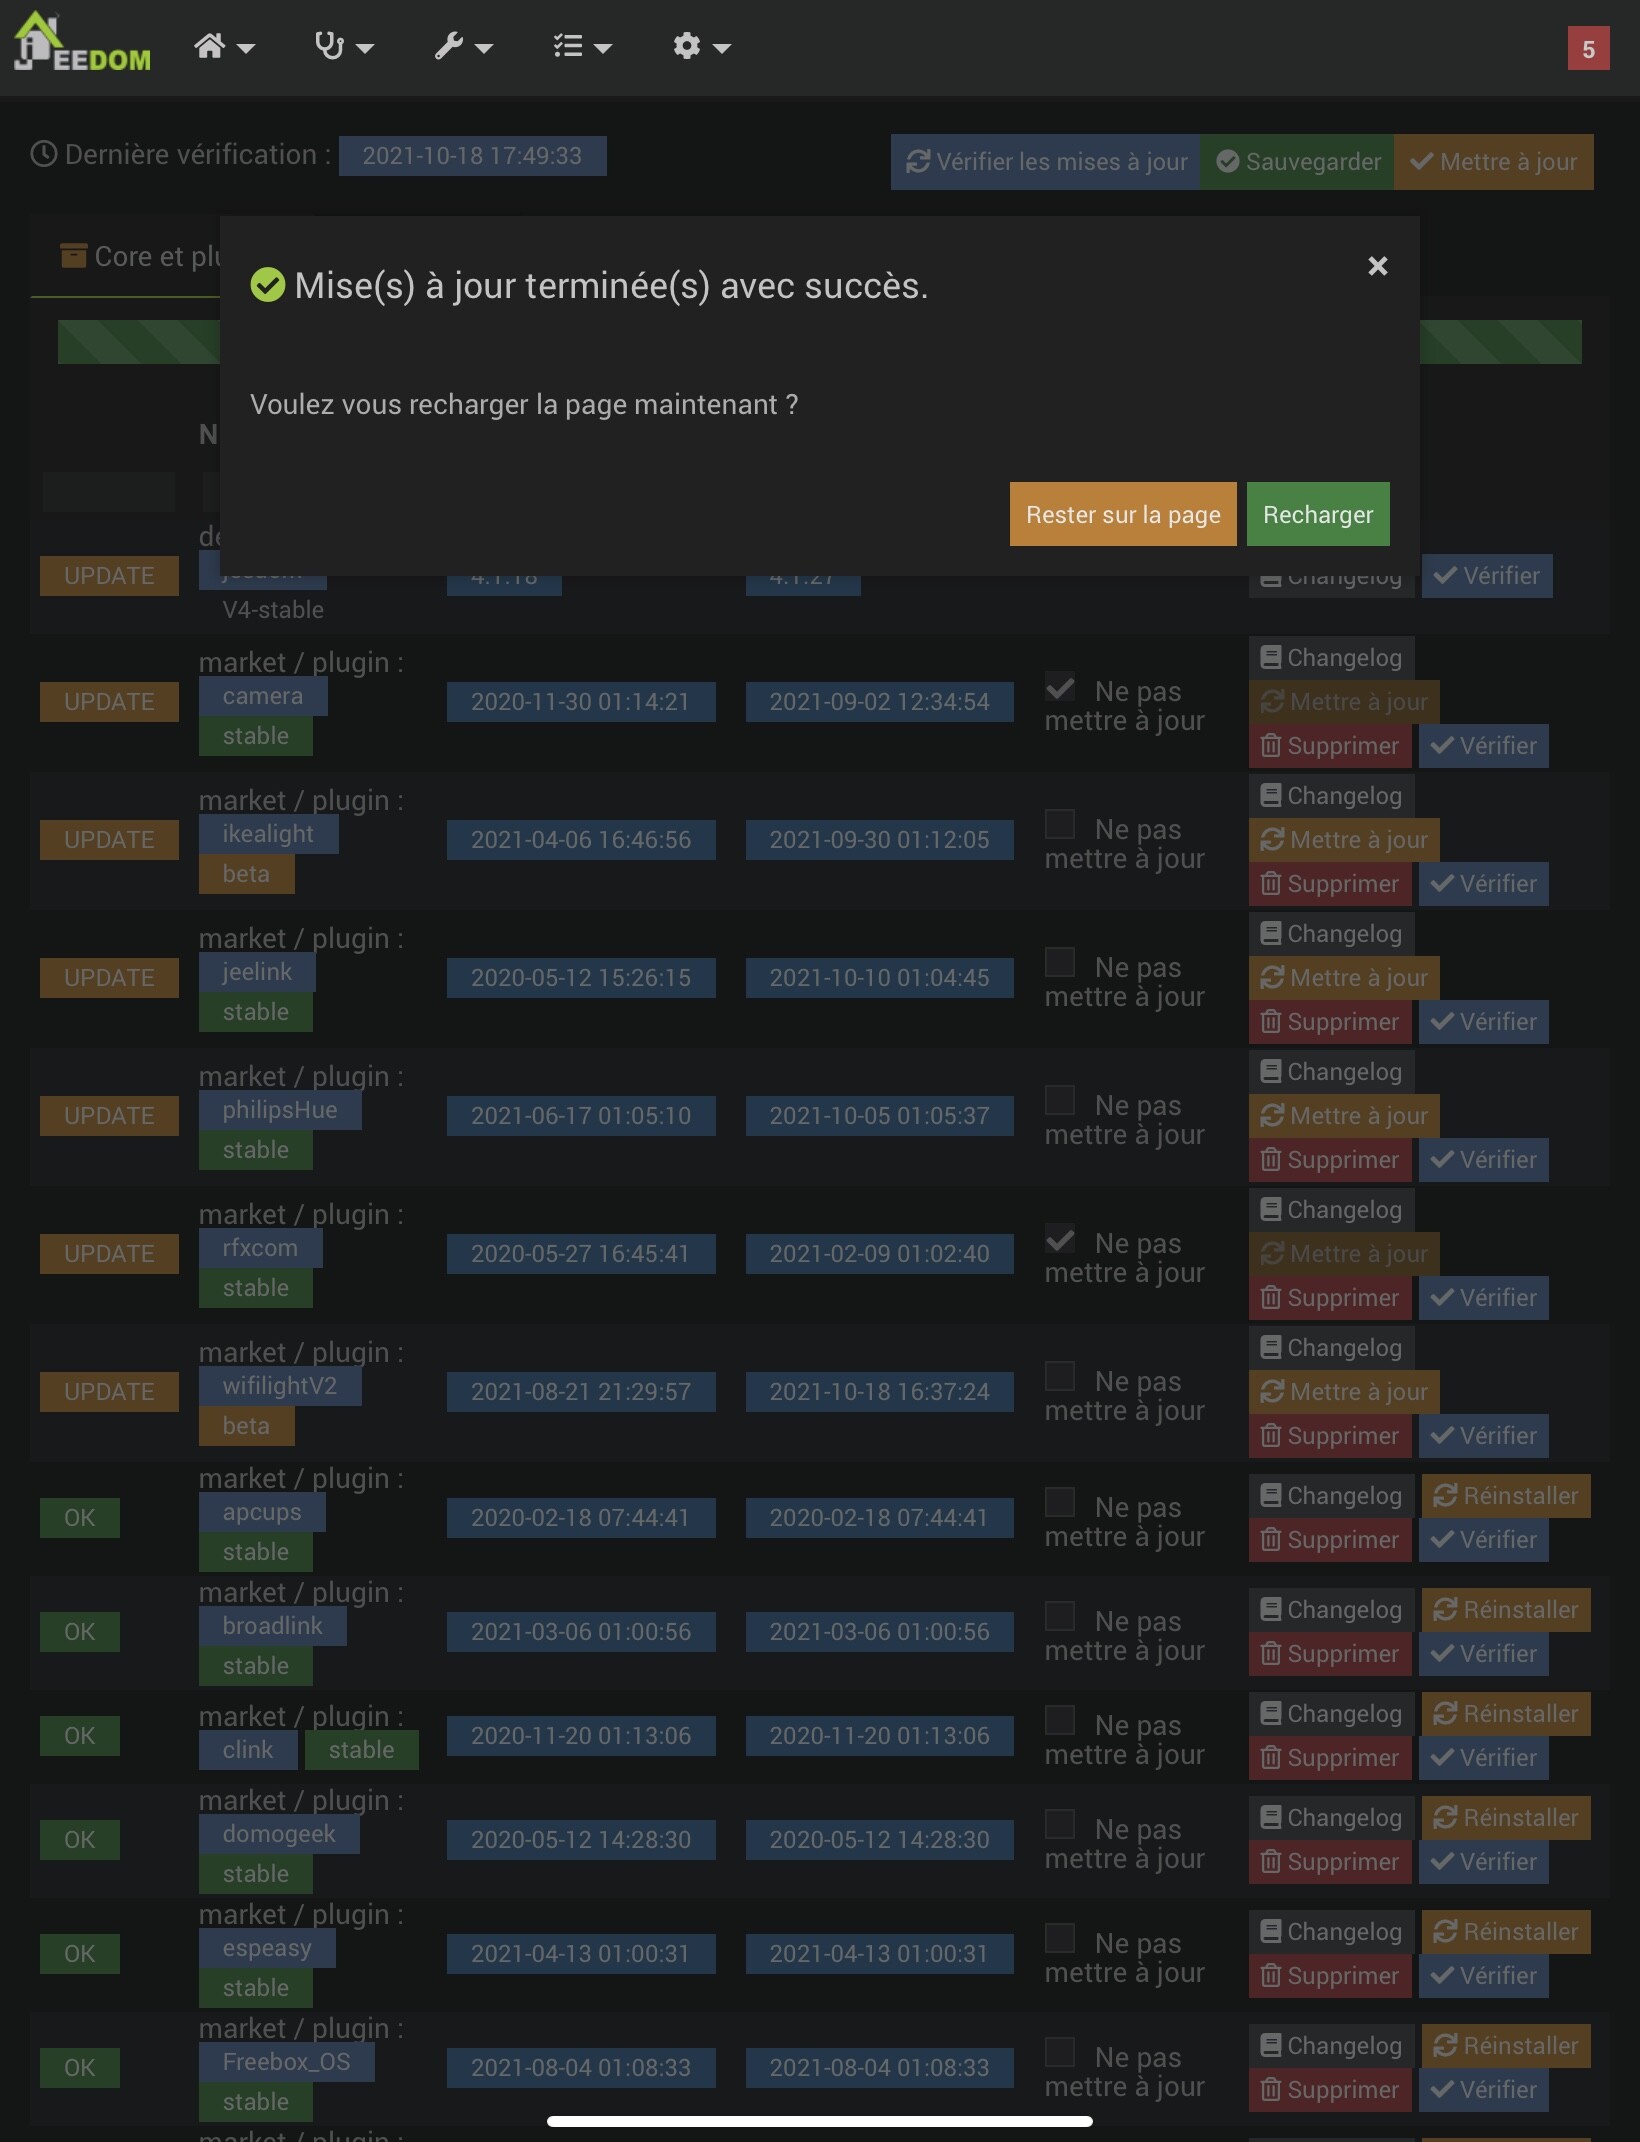
Task: Select the Core et plugins tab
Action: pos(140,257)
